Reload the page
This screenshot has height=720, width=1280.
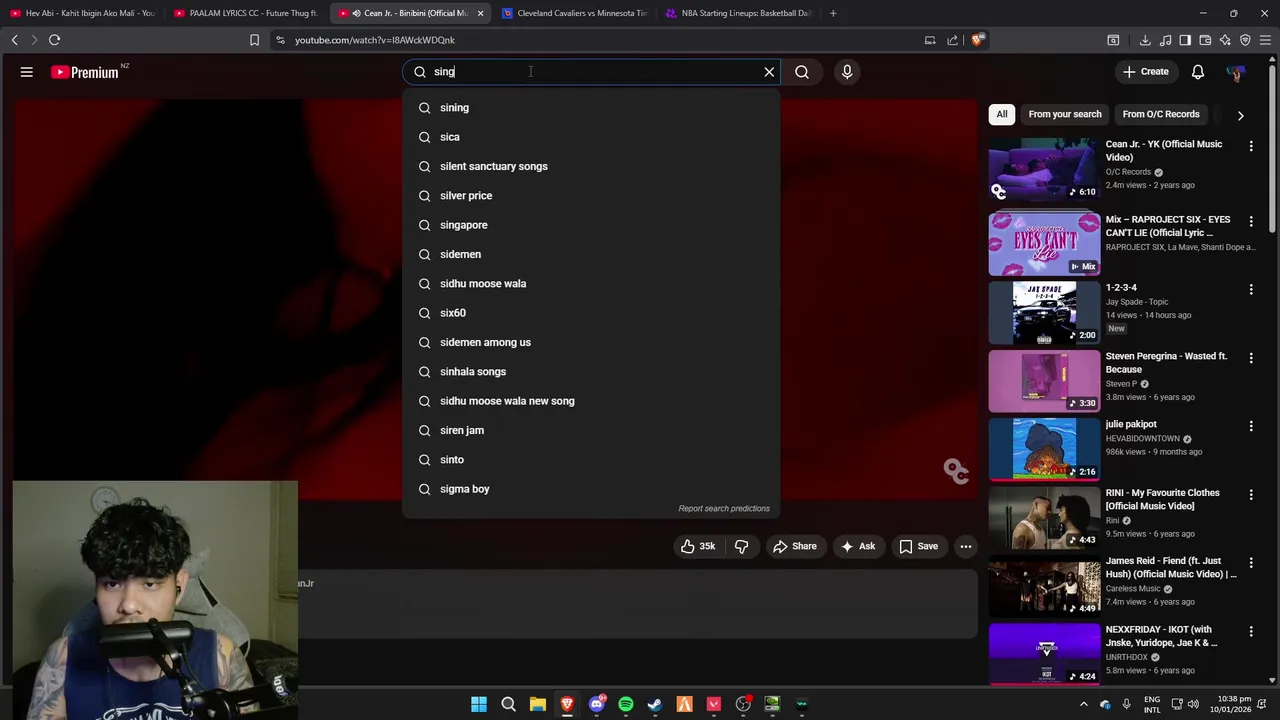pyautogui.click(x=54, y=40)
